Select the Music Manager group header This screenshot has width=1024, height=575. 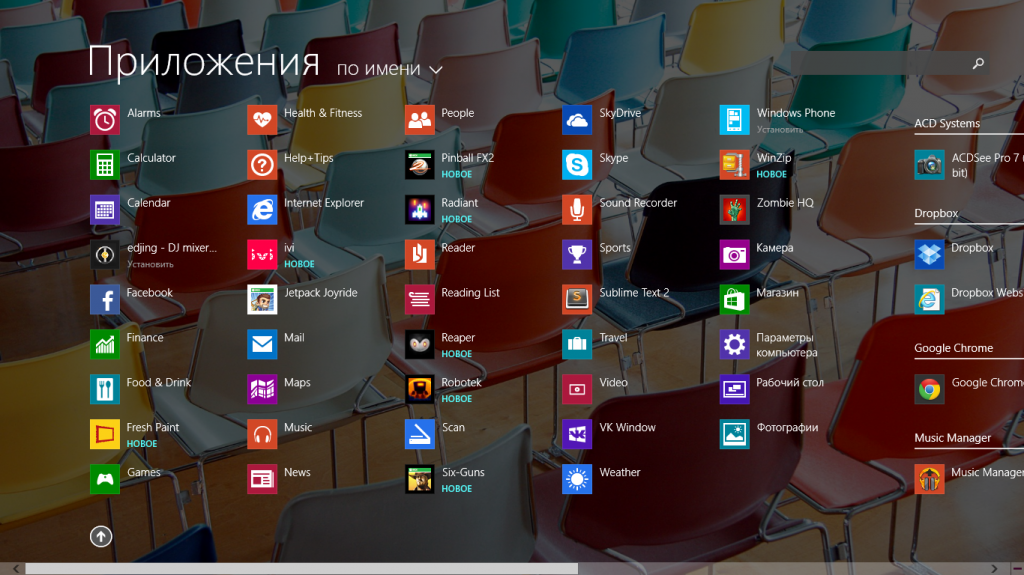(x=952, y=438)
